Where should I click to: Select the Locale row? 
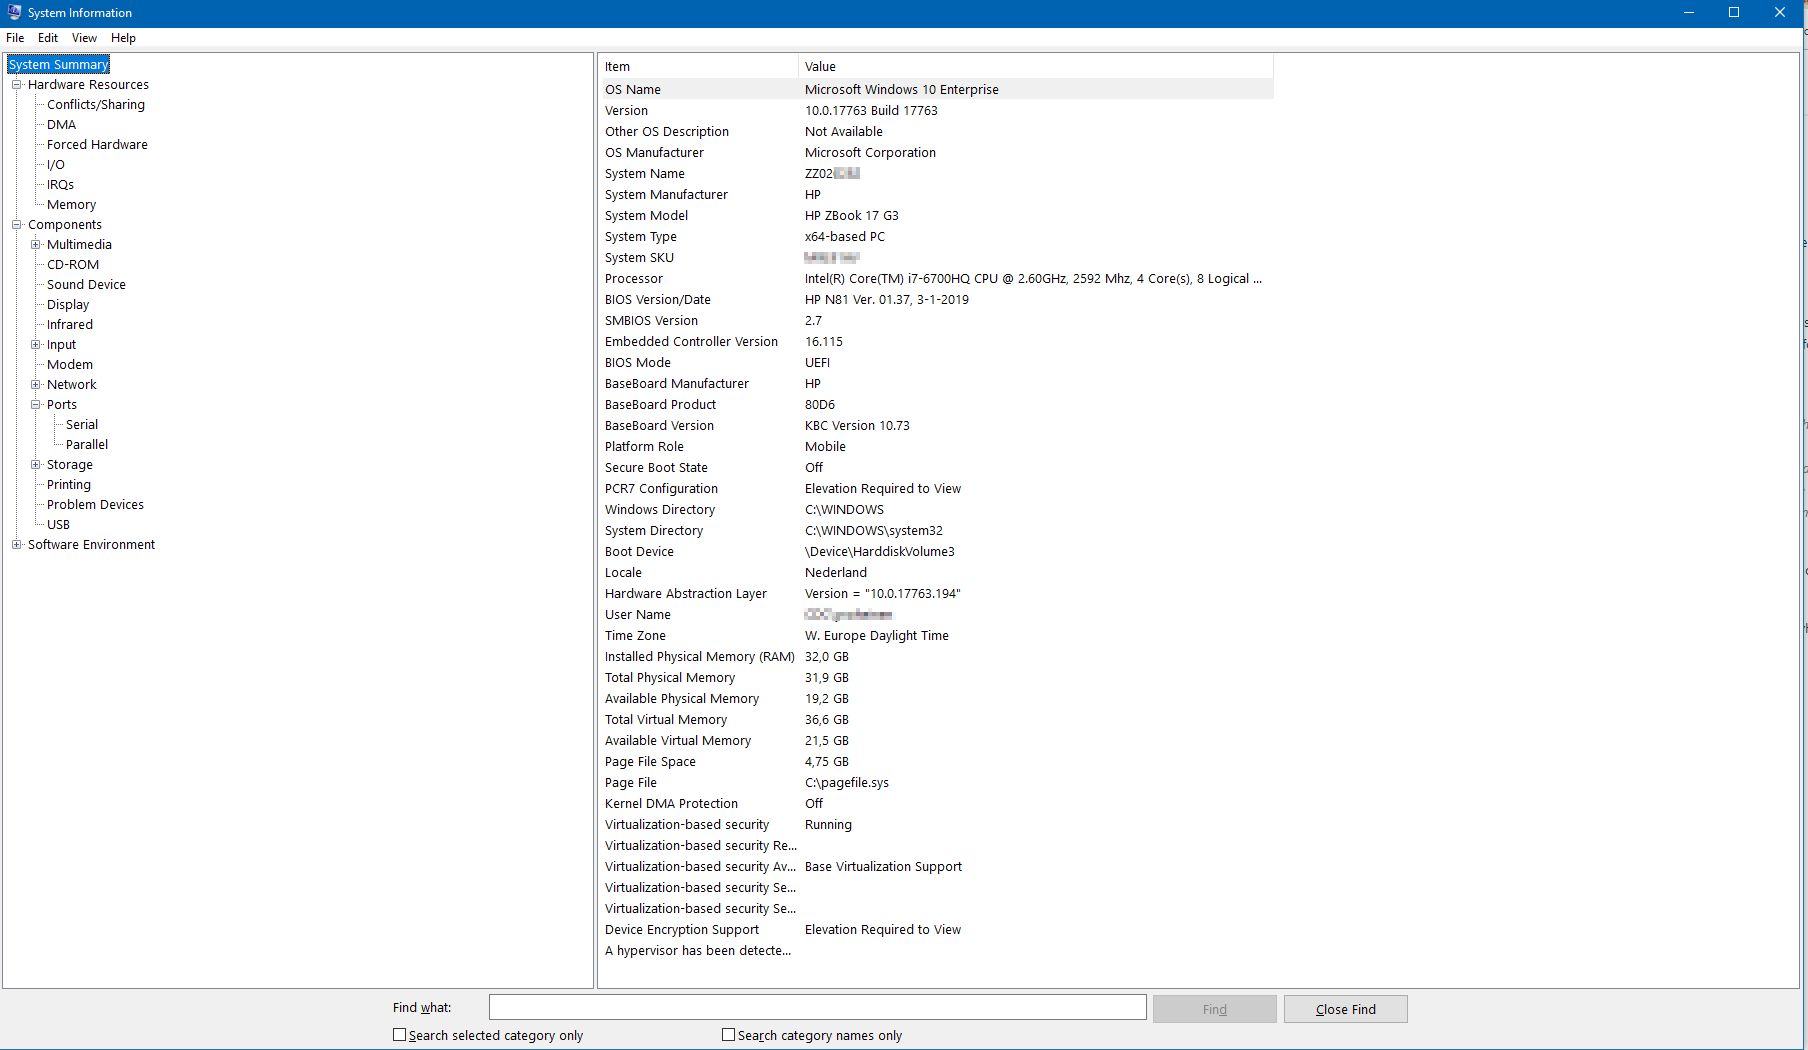tap(936, 573)
